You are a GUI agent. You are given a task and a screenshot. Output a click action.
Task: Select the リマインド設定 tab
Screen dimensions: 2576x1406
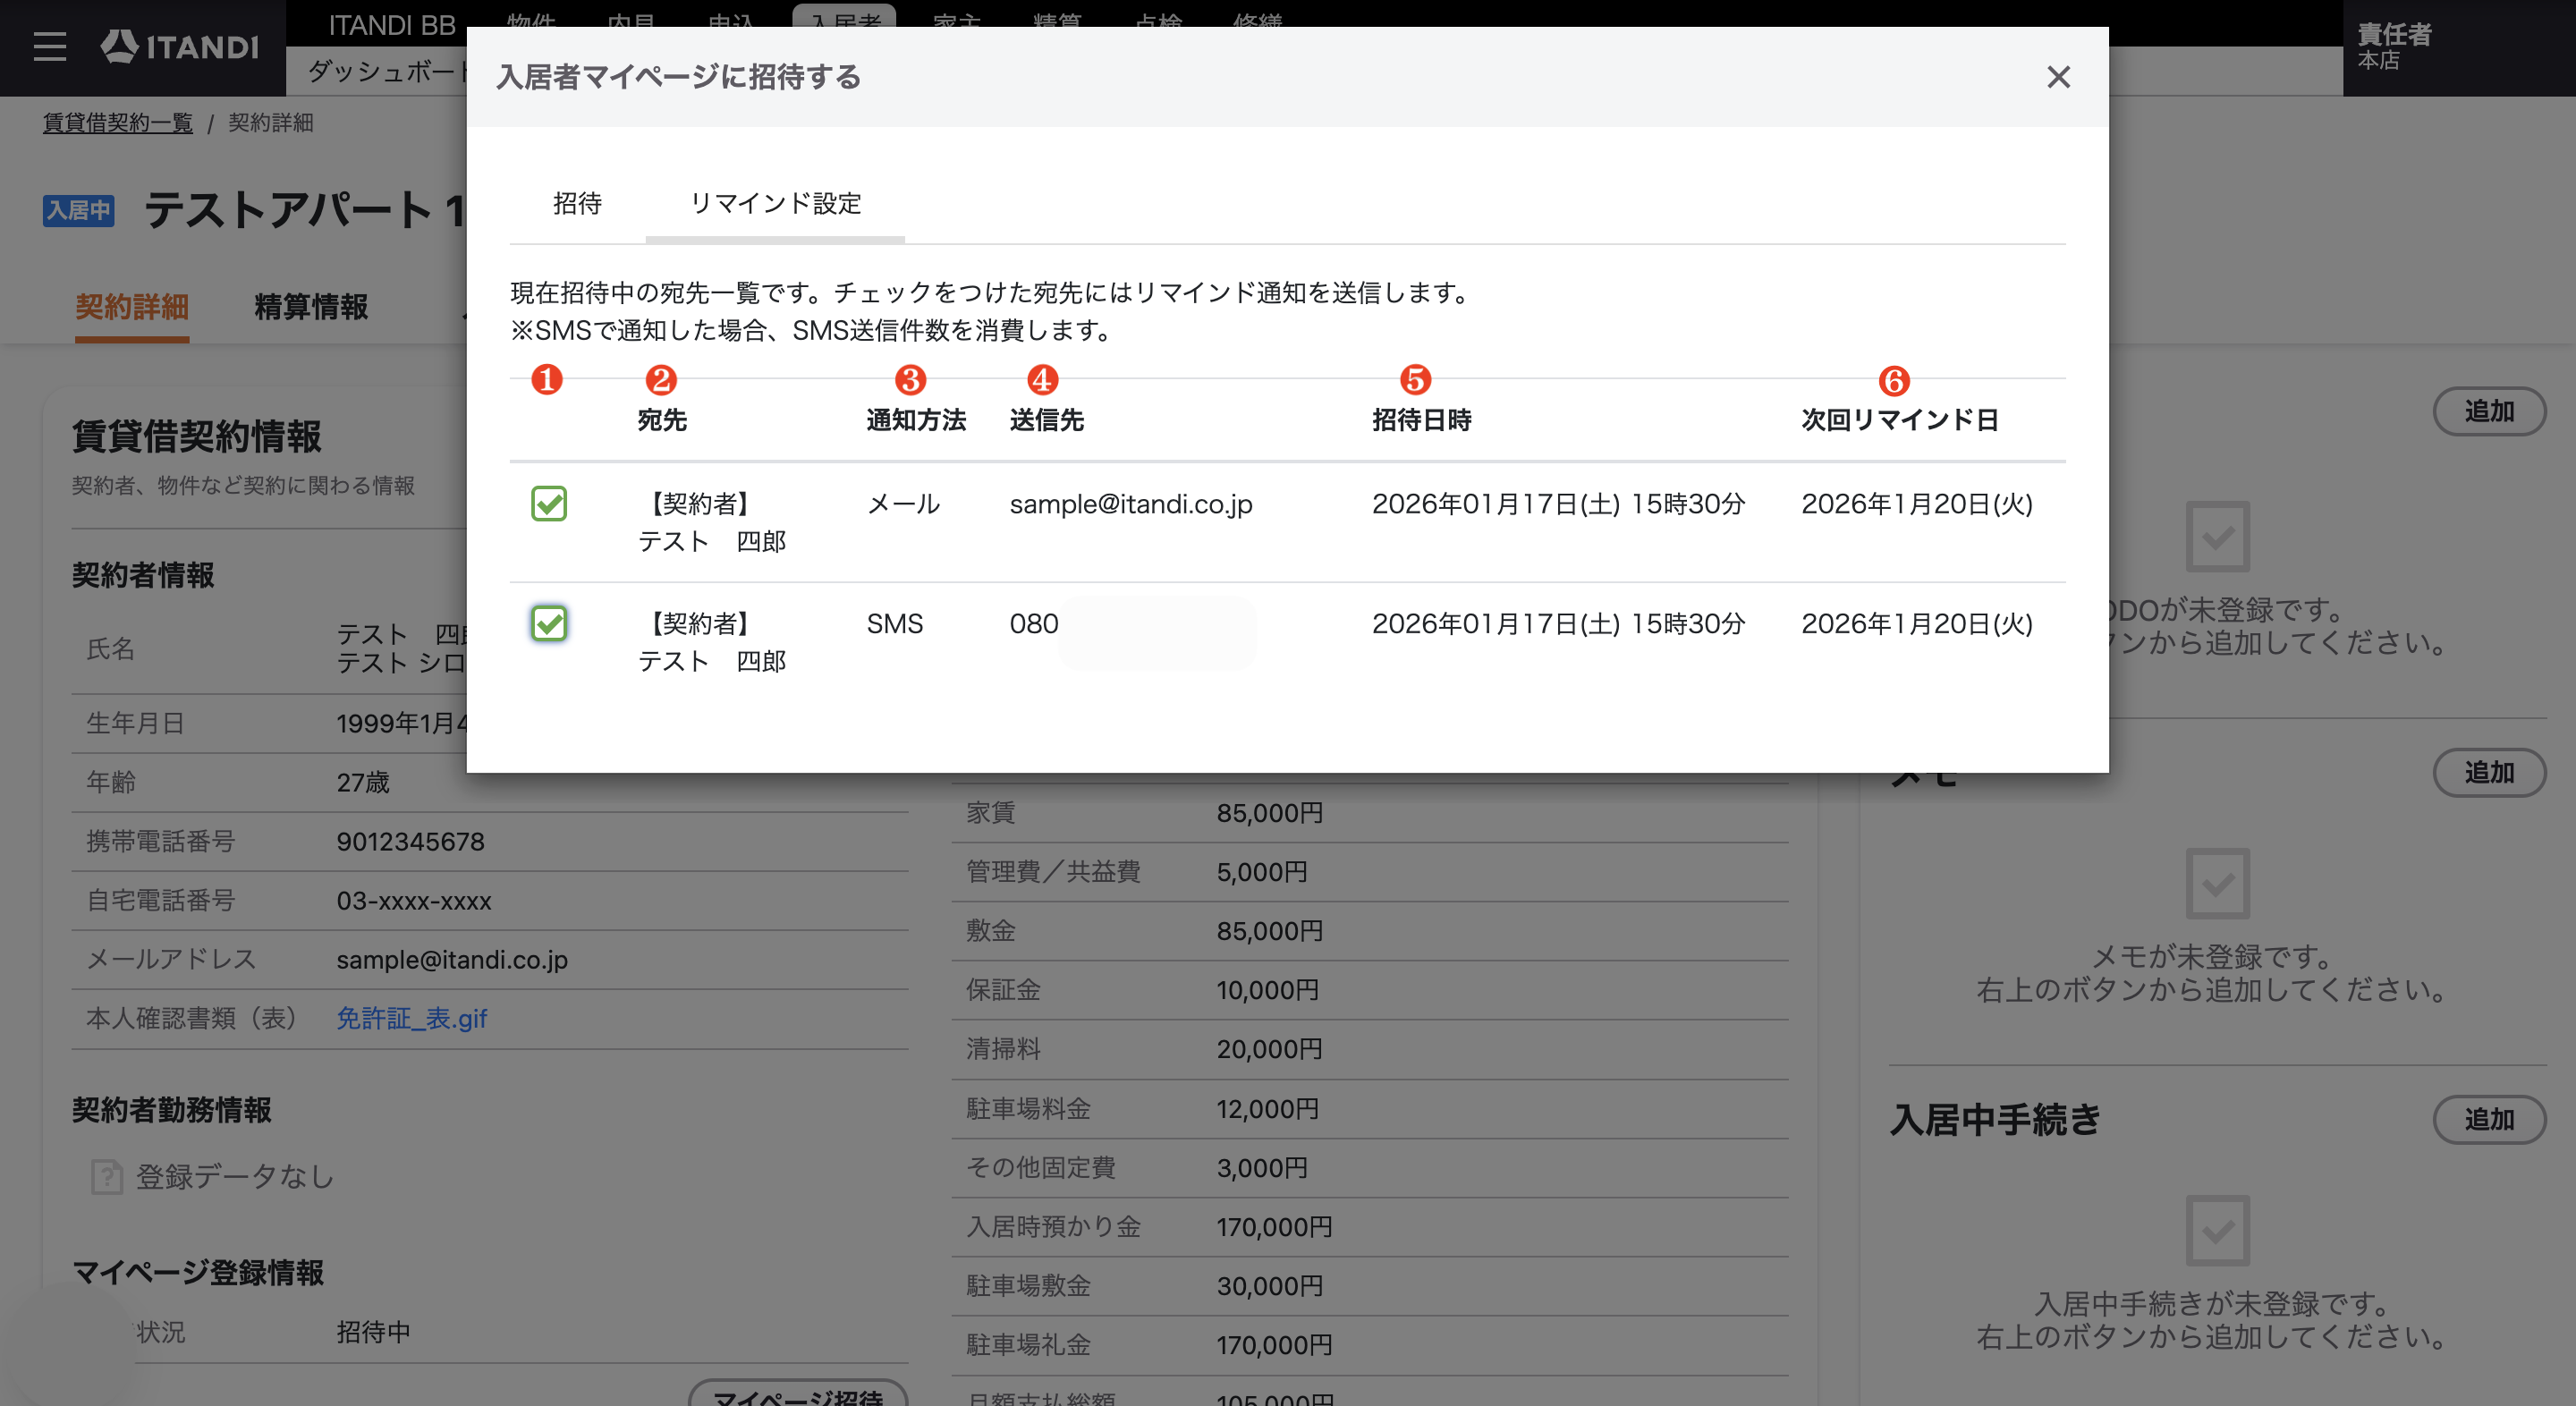point(775,204)
